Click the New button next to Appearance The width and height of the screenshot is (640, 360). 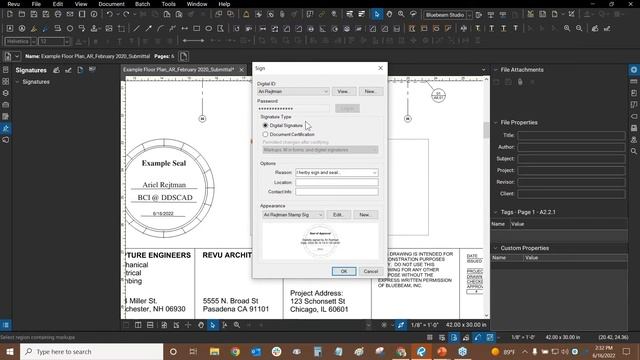click(x=365, y=215)
